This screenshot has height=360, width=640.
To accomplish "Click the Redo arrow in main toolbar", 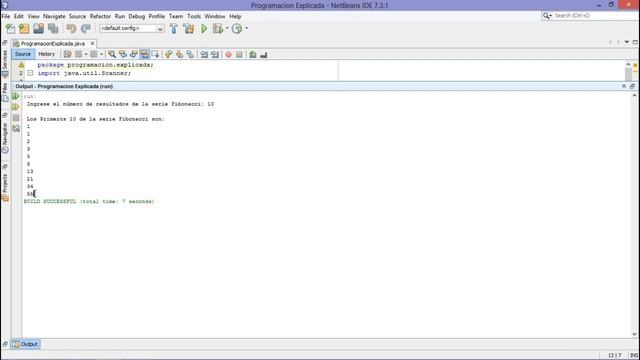I will 85,29.
